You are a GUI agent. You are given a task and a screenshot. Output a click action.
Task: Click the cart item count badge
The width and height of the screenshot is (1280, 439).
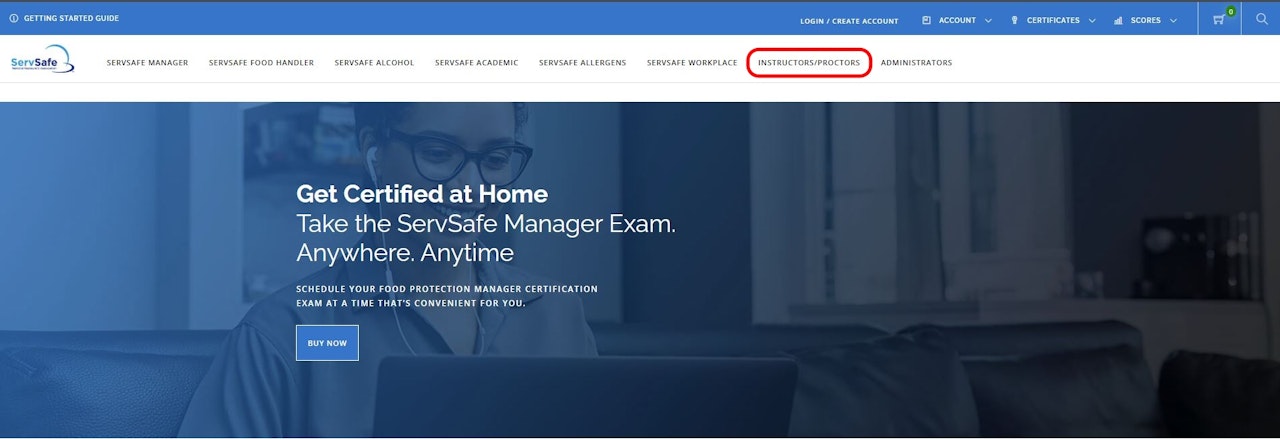coord(1230,11)
